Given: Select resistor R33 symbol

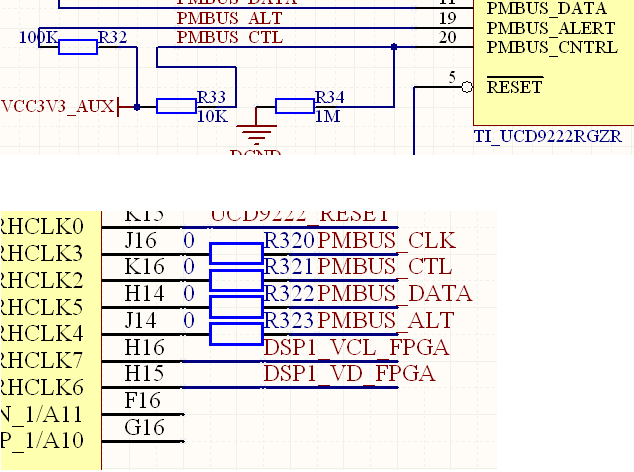Looking at the screenshot, I should point(176,106).
